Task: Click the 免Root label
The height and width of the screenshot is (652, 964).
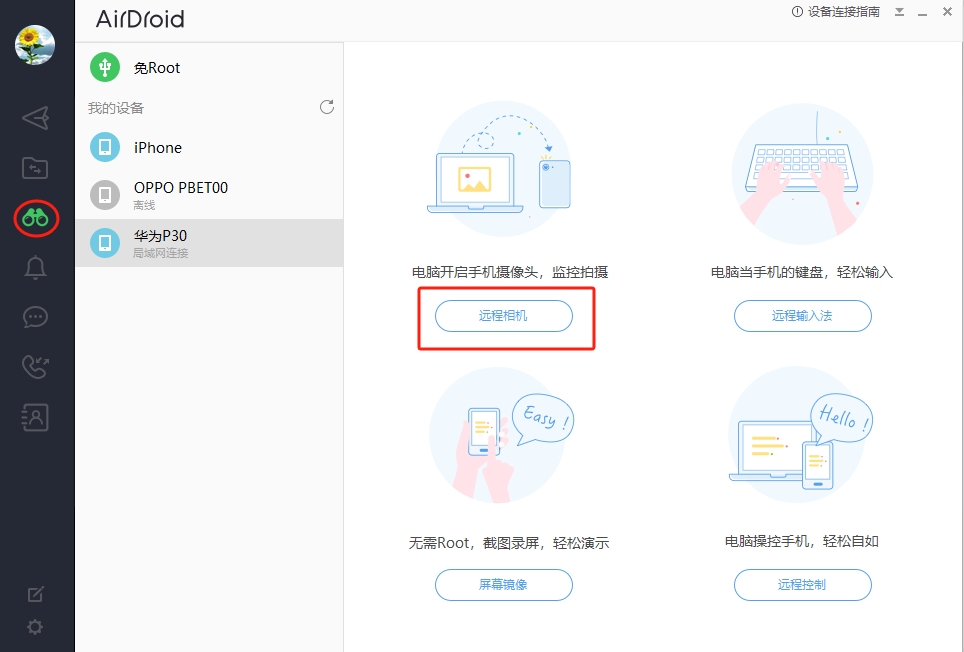Action: click(157, 68)
